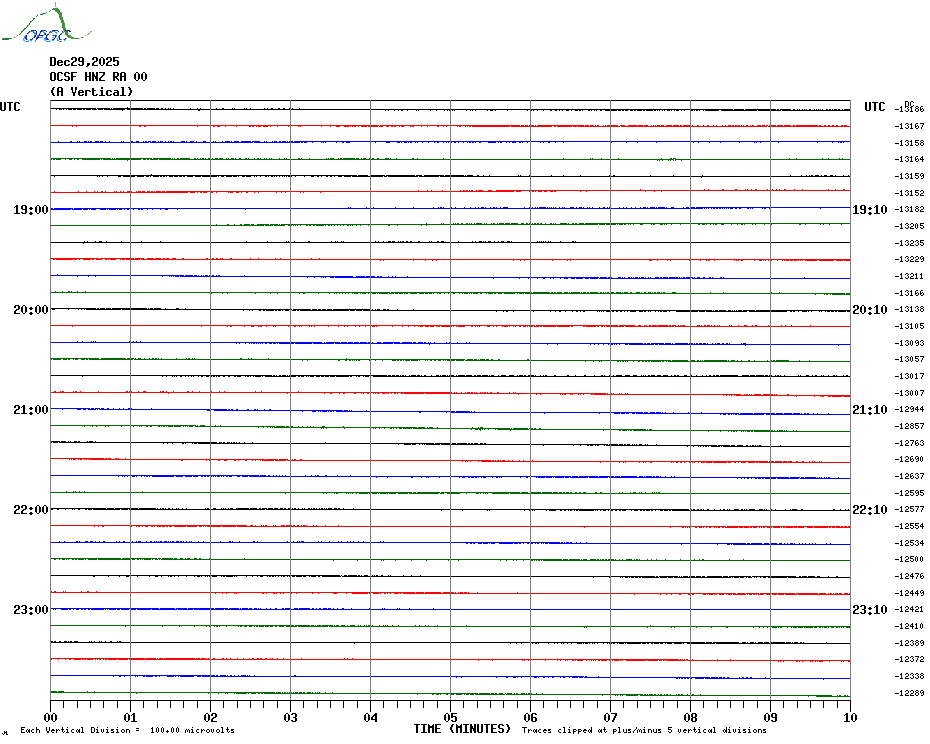Click the DC value '-13017'
Screen dimensions: 930x744
coord(909,376)
